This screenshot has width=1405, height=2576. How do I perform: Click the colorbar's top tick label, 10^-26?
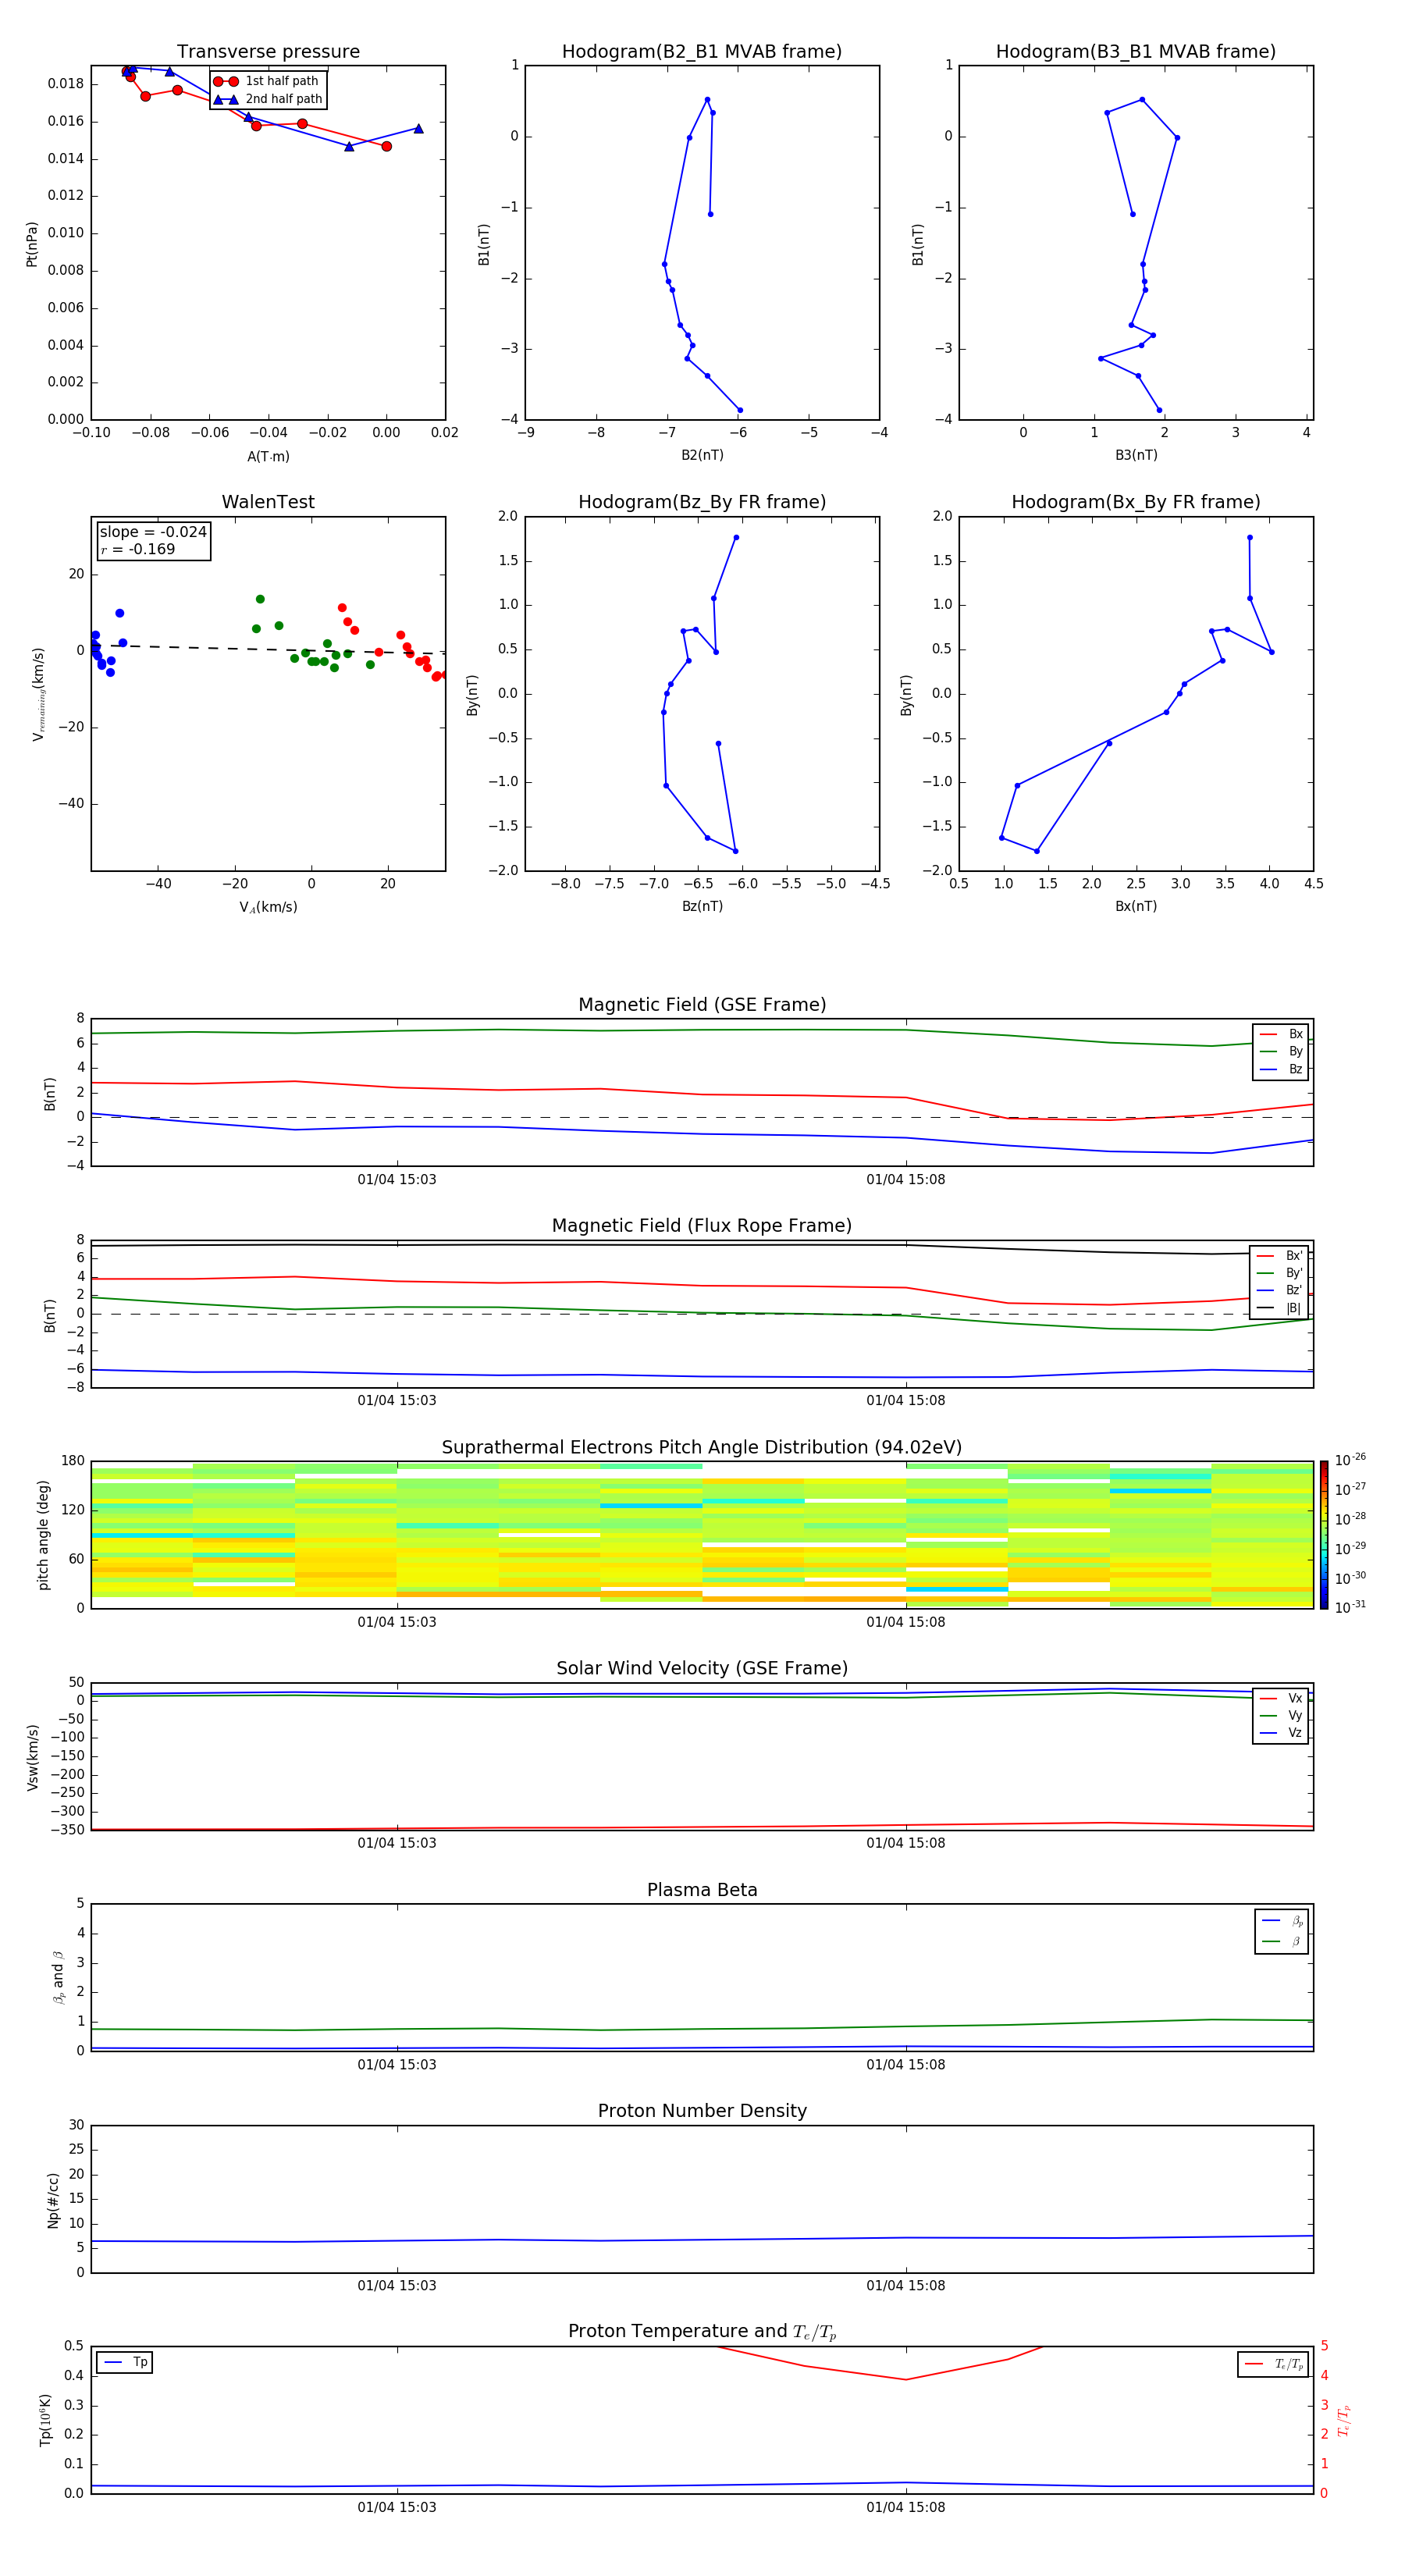1350,1460
